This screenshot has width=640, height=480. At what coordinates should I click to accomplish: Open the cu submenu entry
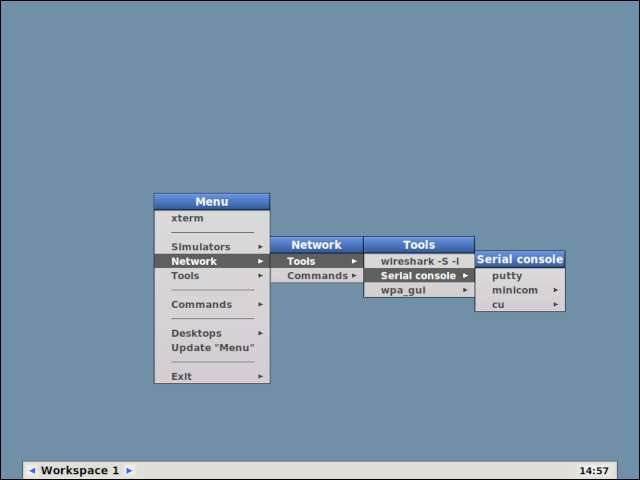[520, 304]
